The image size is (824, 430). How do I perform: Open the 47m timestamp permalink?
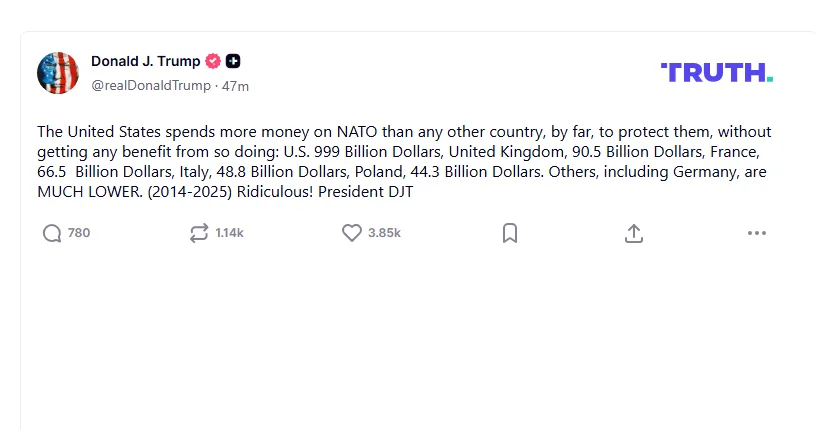tap(235, 86)
